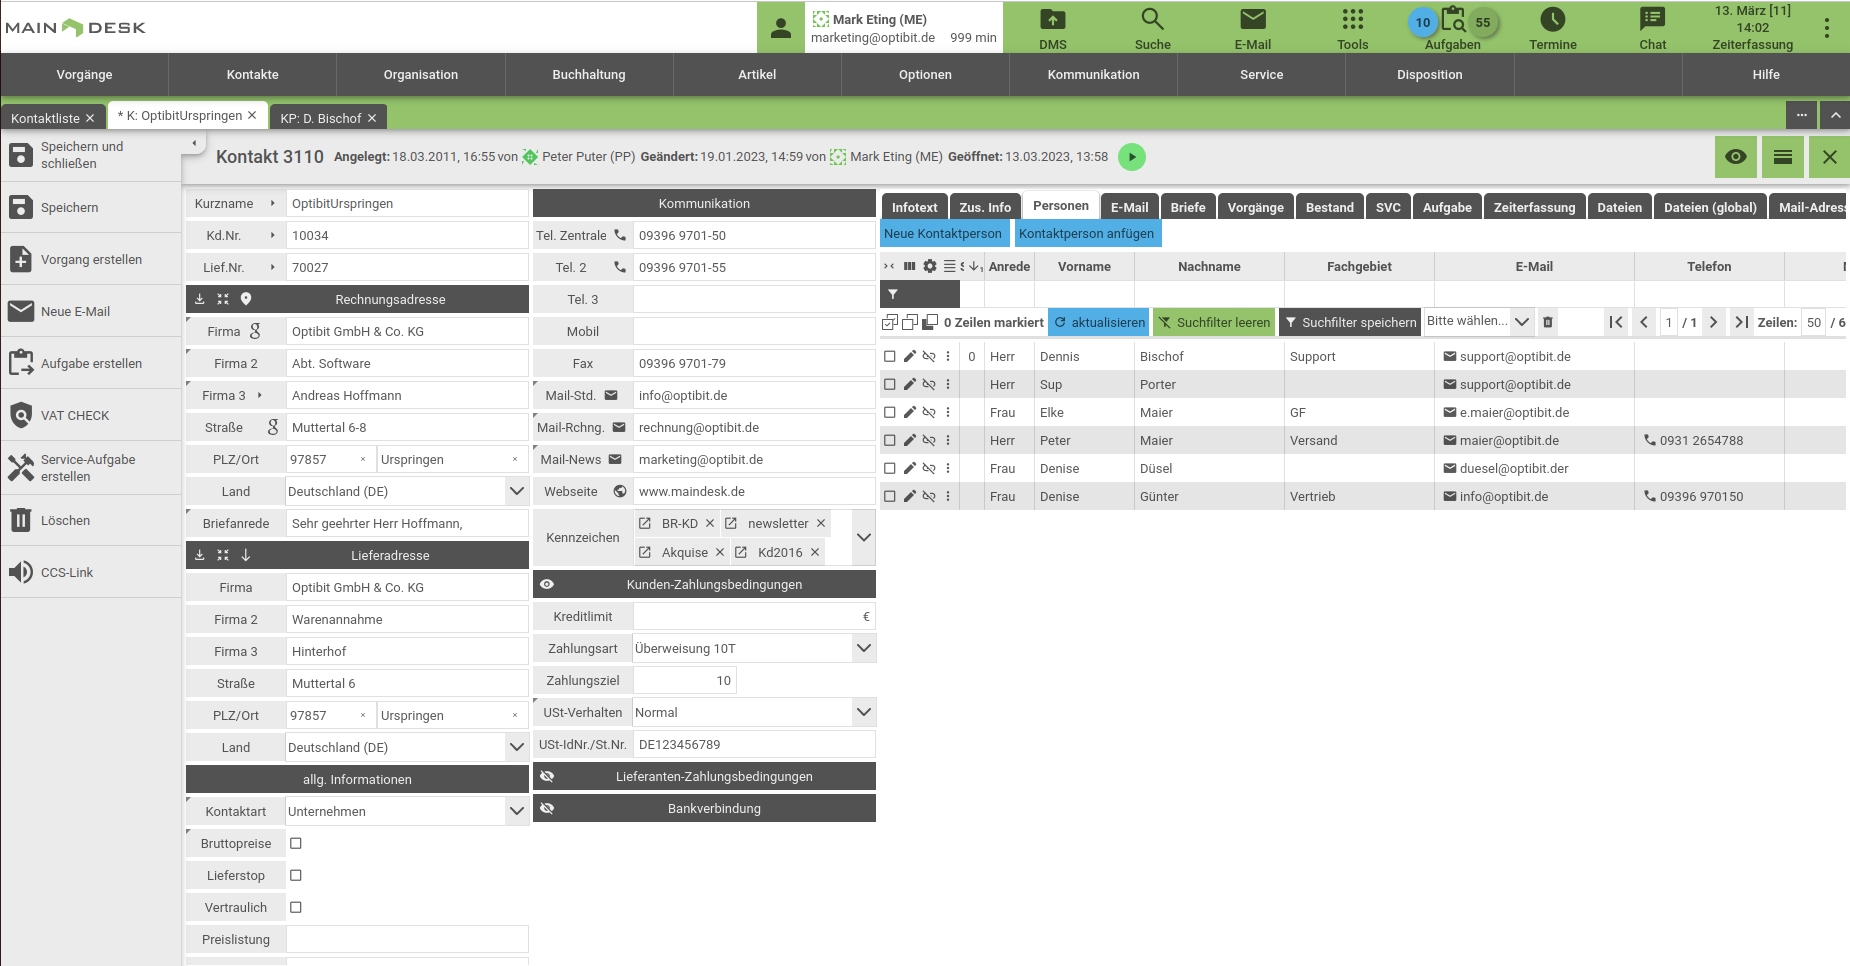
Task: Open the Buchhaltung menu
Action: [x=589, y=75]
